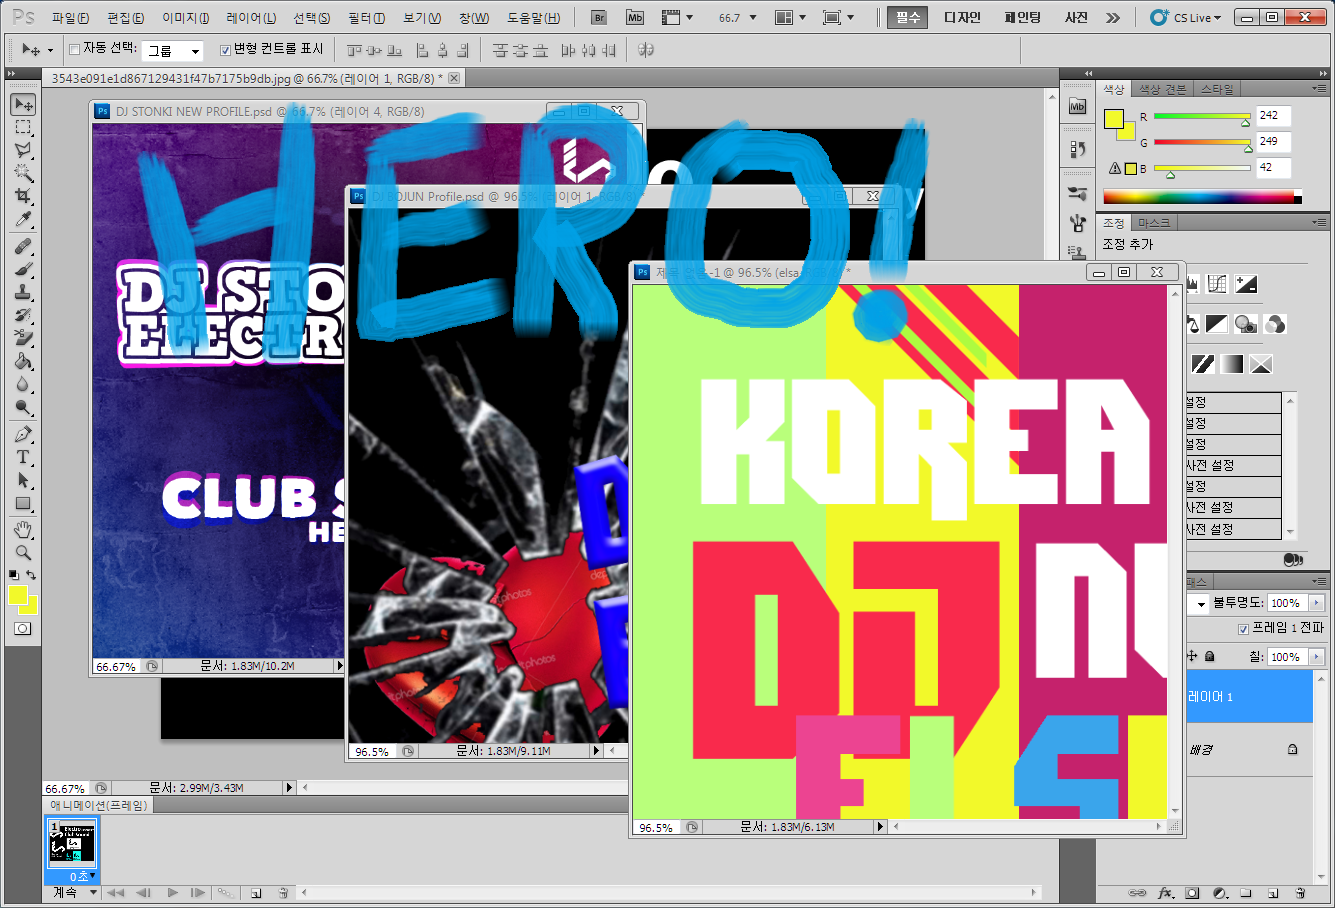Switch to the 색상 견본 tab
Image resolution: width=1335 pixels, height=908 pixels.
(x=1162, y=90)
